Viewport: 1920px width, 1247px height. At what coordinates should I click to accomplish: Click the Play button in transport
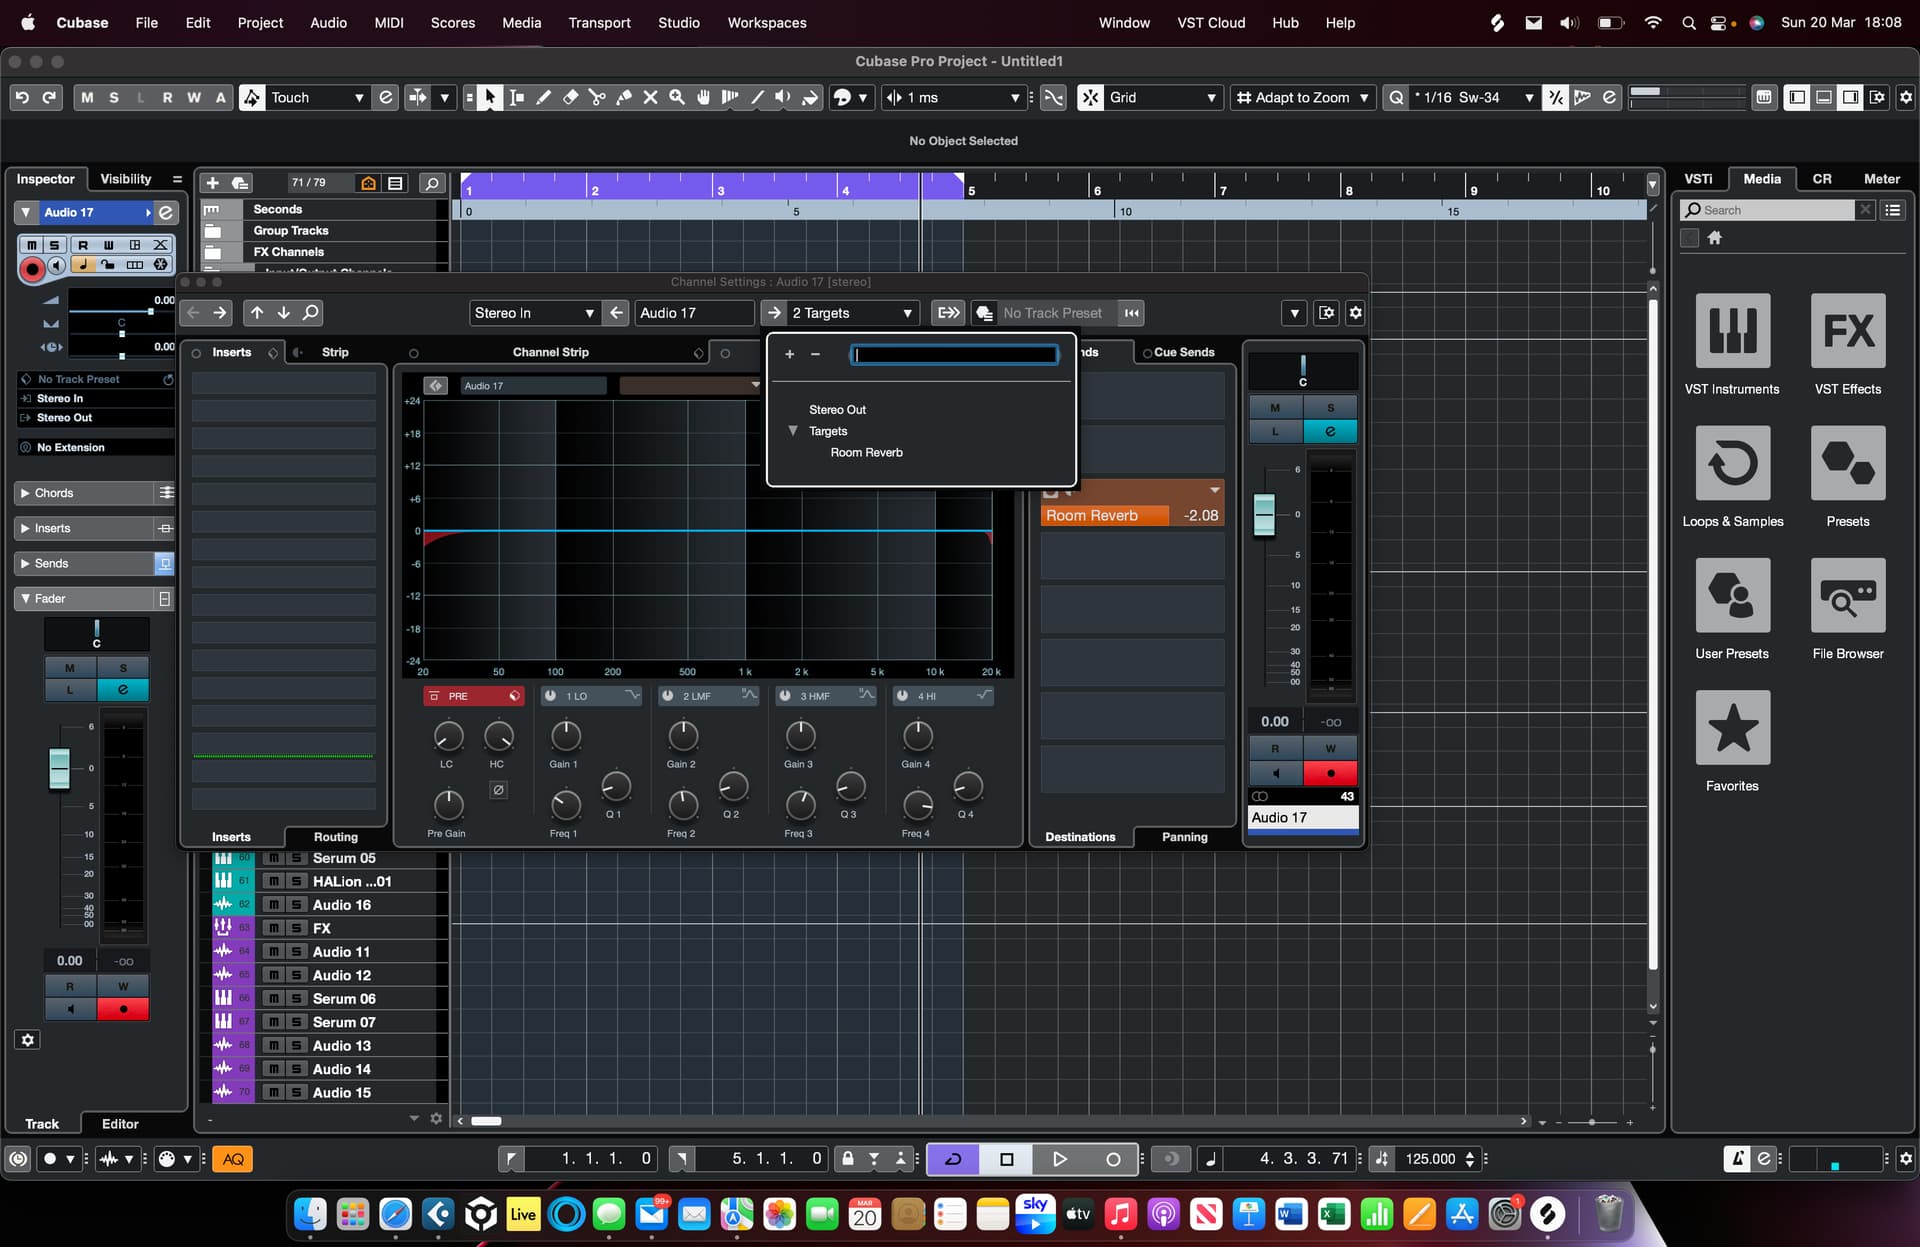pyautogui.click(x=1059, y=1159)
